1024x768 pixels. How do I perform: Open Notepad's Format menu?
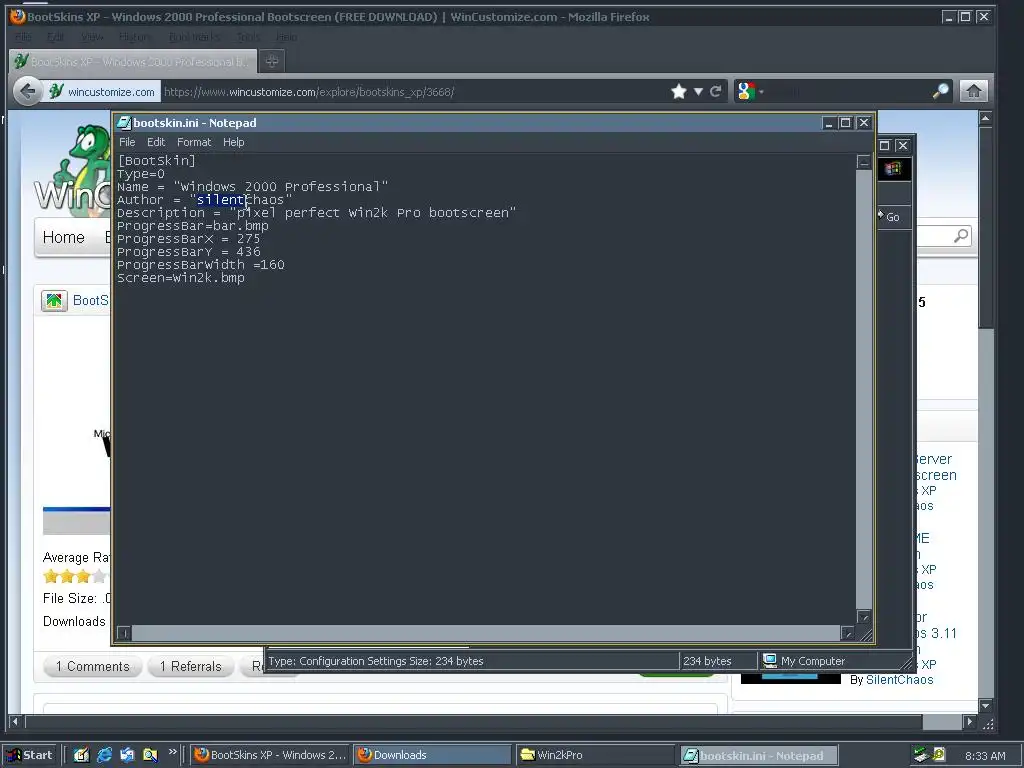194,142
